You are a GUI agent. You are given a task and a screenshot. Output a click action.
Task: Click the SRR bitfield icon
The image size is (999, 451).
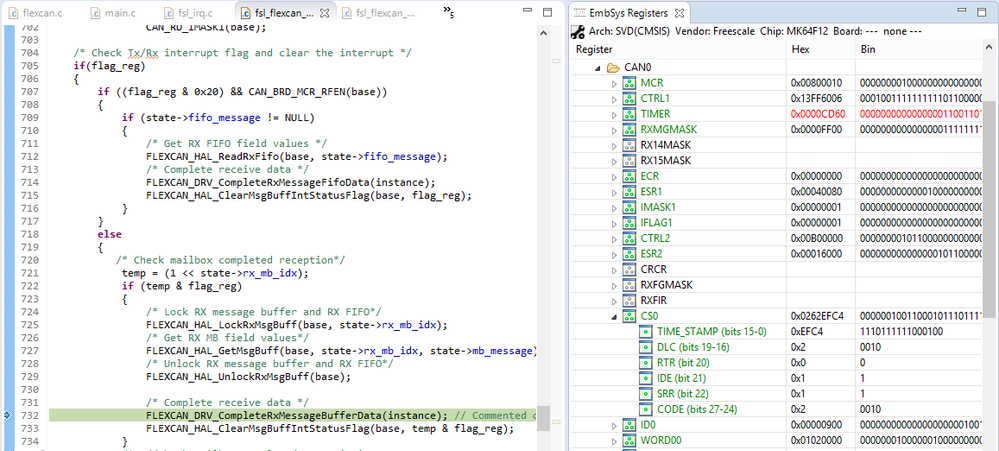[x=646, y=394]
